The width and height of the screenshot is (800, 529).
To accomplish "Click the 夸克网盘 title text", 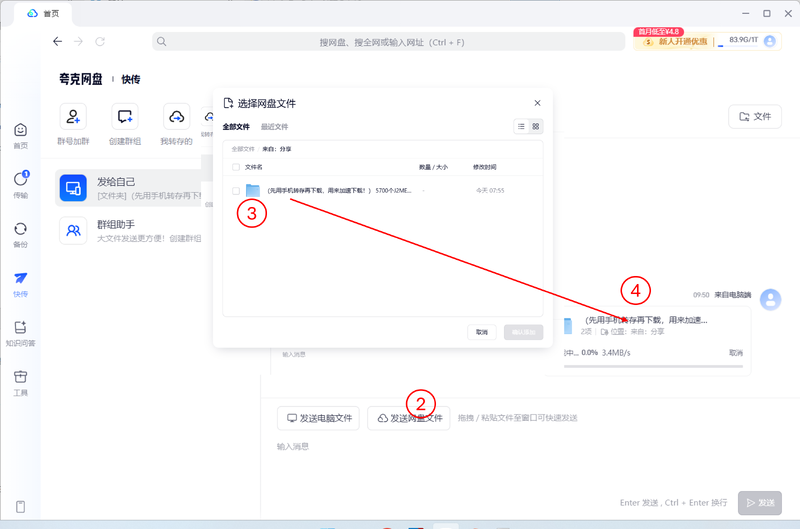I will coord(81,79).
